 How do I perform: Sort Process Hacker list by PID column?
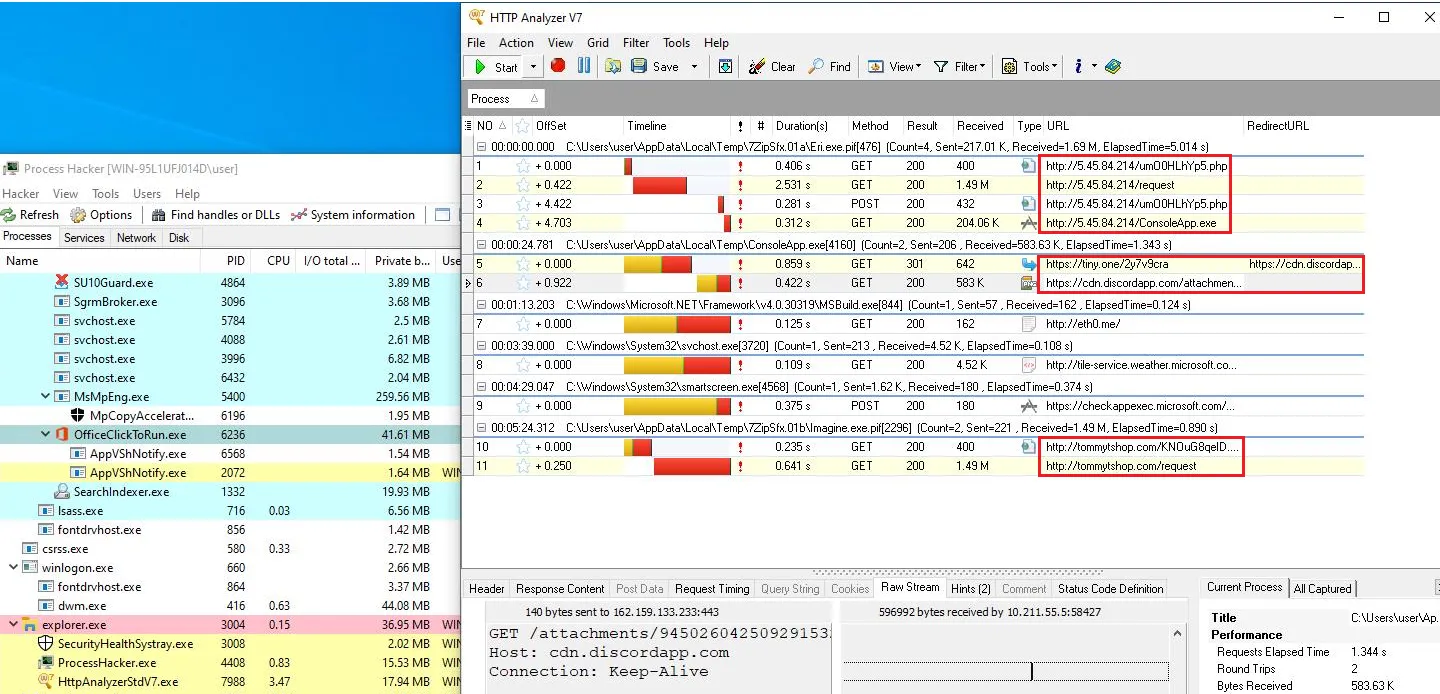(x=236, y=261)
